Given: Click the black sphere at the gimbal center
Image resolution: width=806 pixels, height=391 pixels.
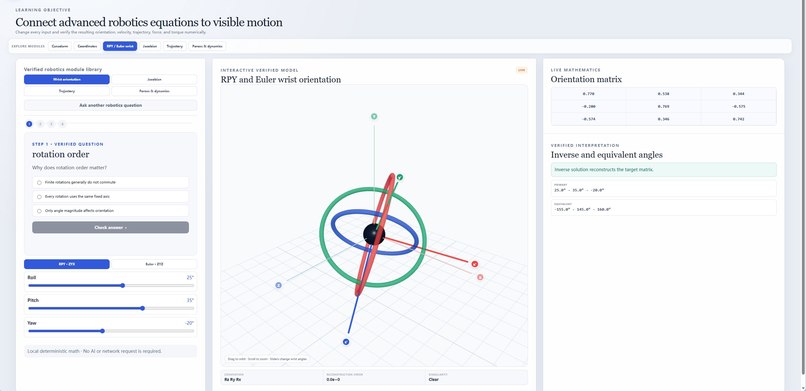Looking at the screenshot, I should (x=374, y=234).
